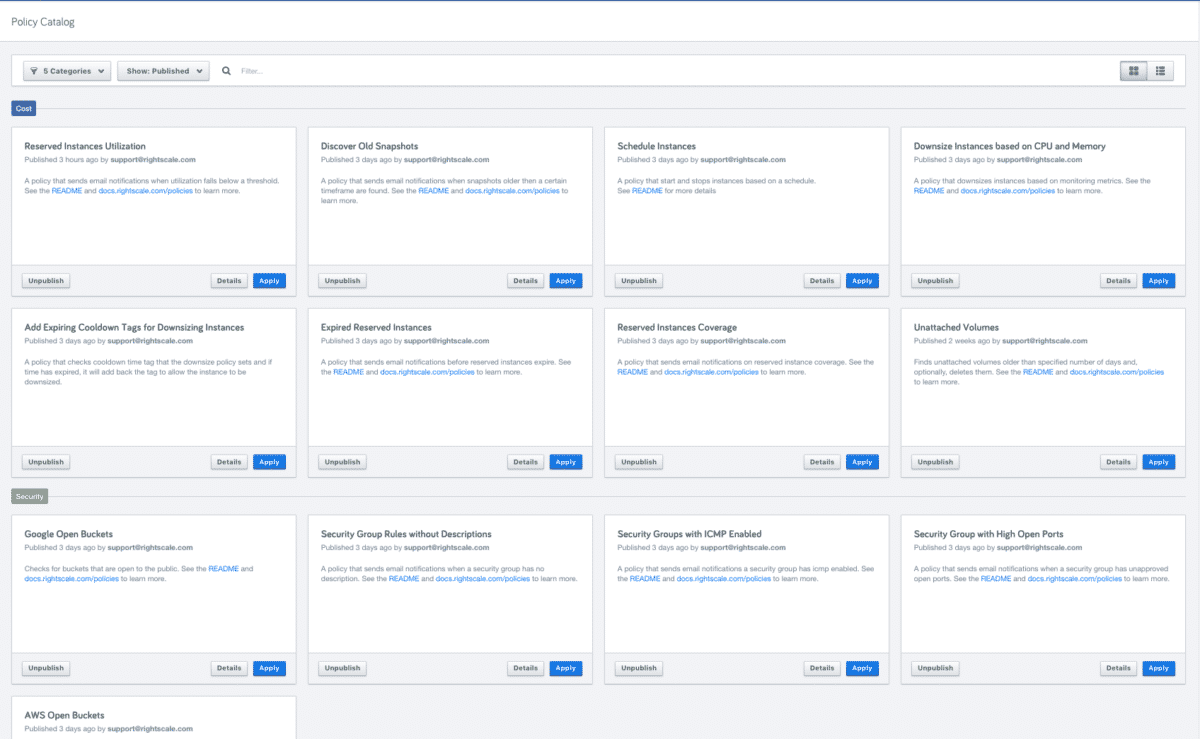This screenshot has height=739, width=1200.
Task: Open the AWS Open Buckets policy card
Action: tap(64, 715)
